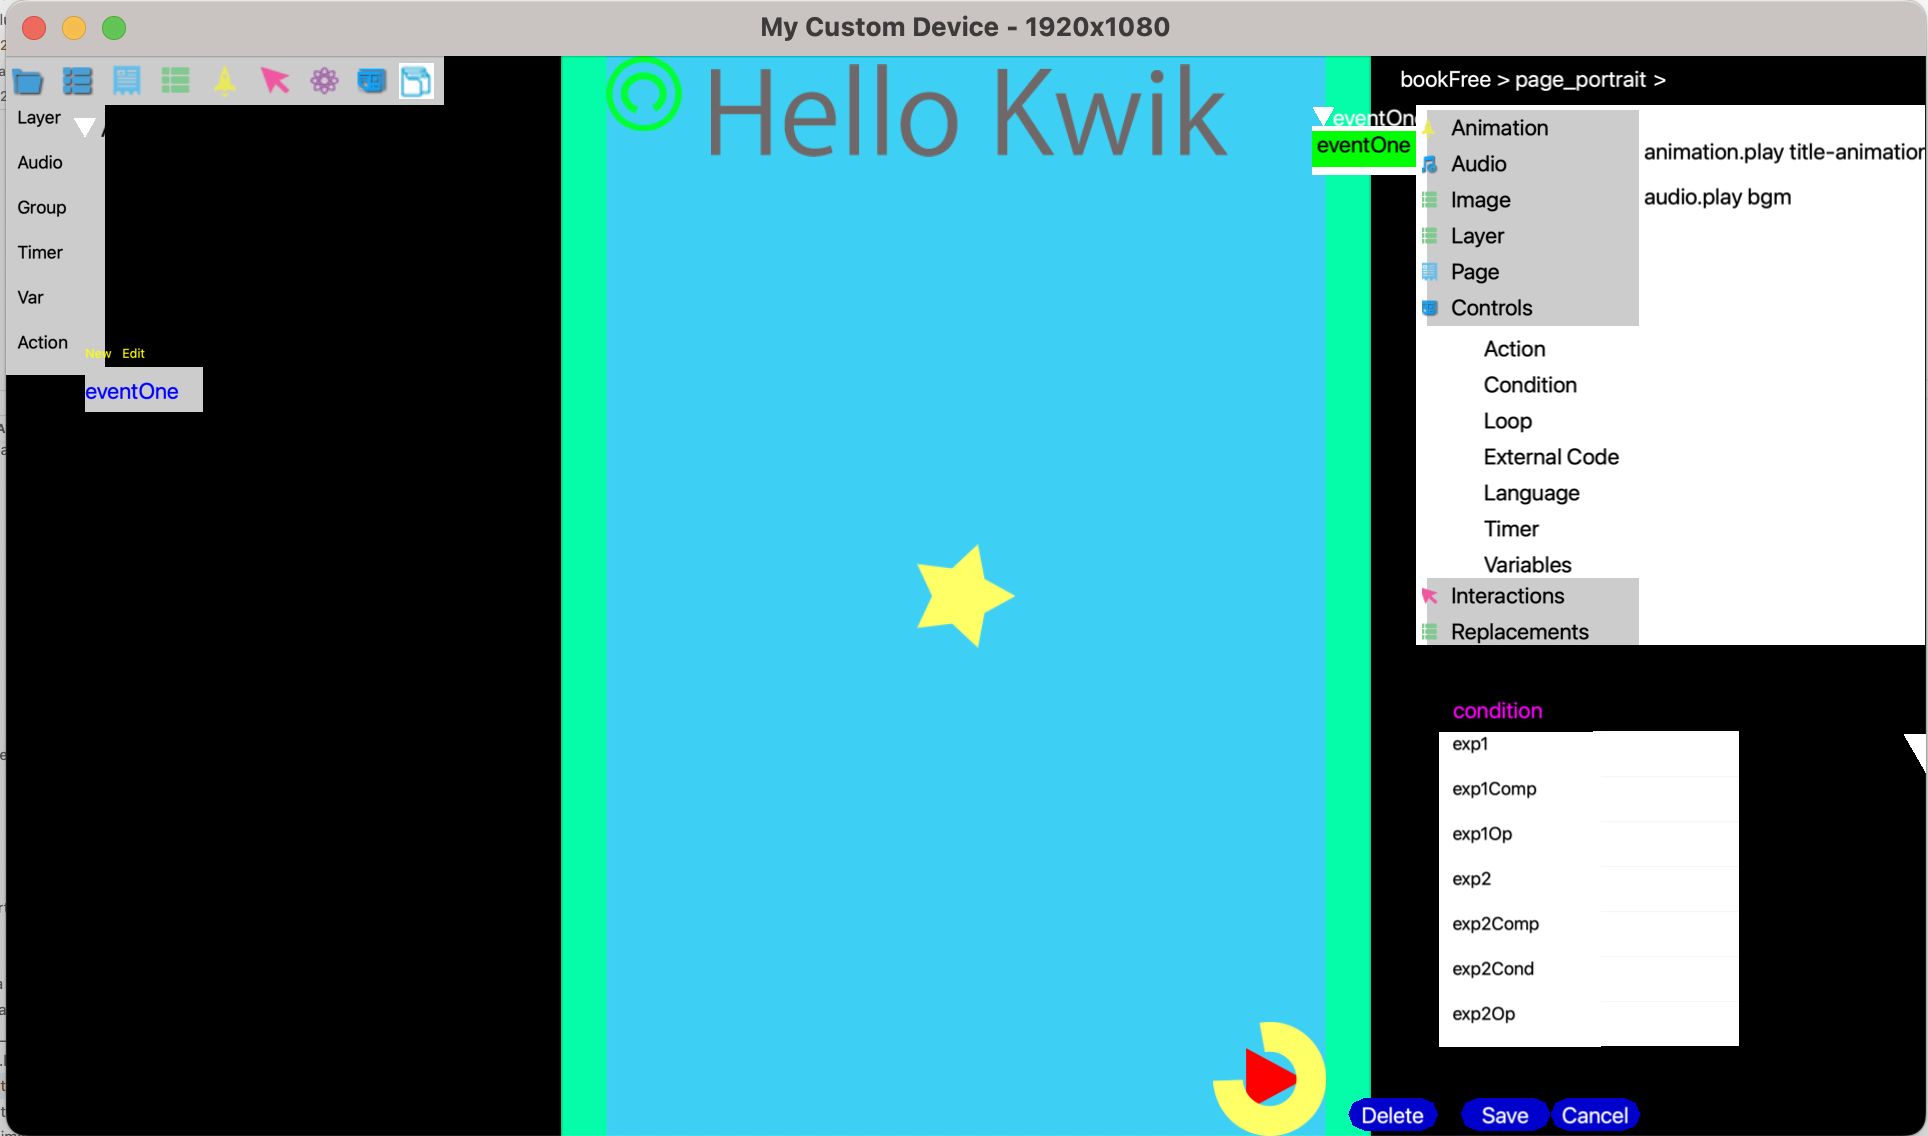Click the green rows icon beside Layer in list
Screen dimensions: 1928x1136
[x=1430, y=236]
